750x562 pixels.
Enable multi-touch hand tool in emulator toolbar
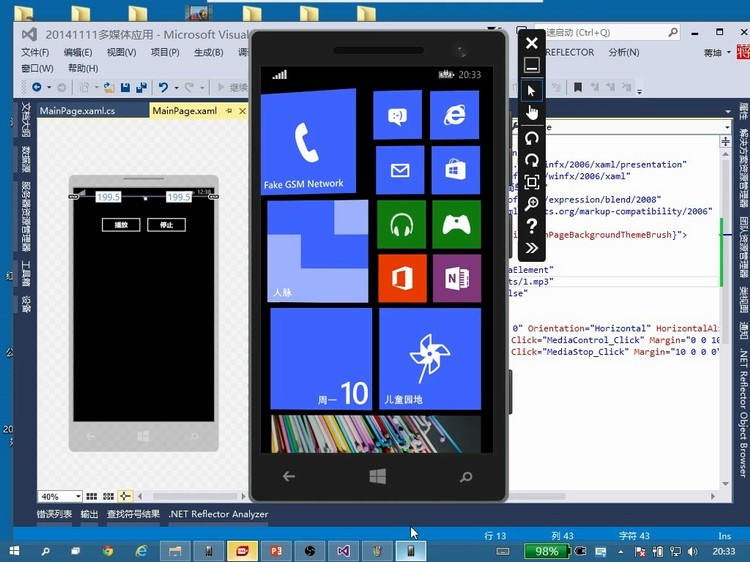(531, 113)
